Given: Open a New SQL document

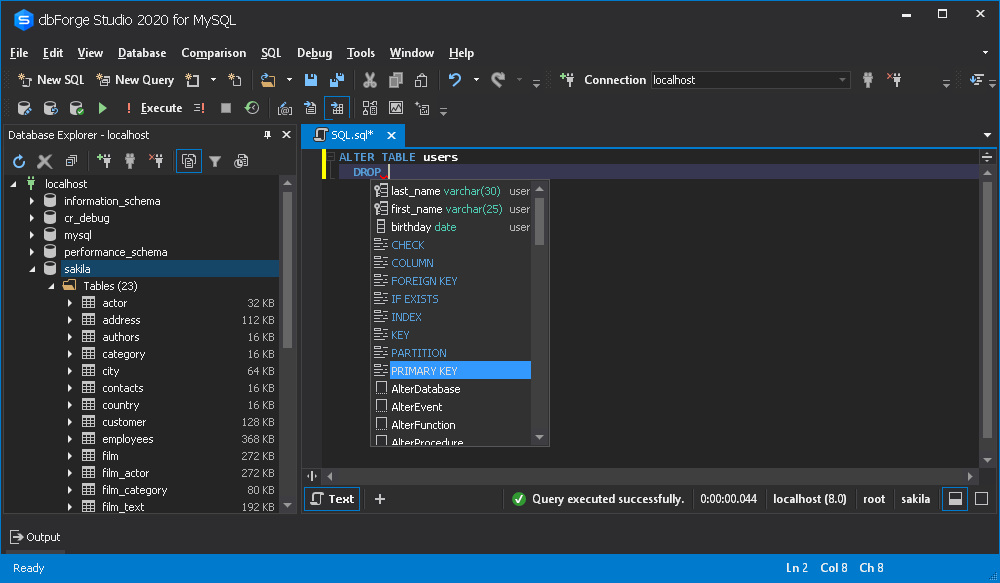Looking at the screenshot, I should click(x=50, y=79).
